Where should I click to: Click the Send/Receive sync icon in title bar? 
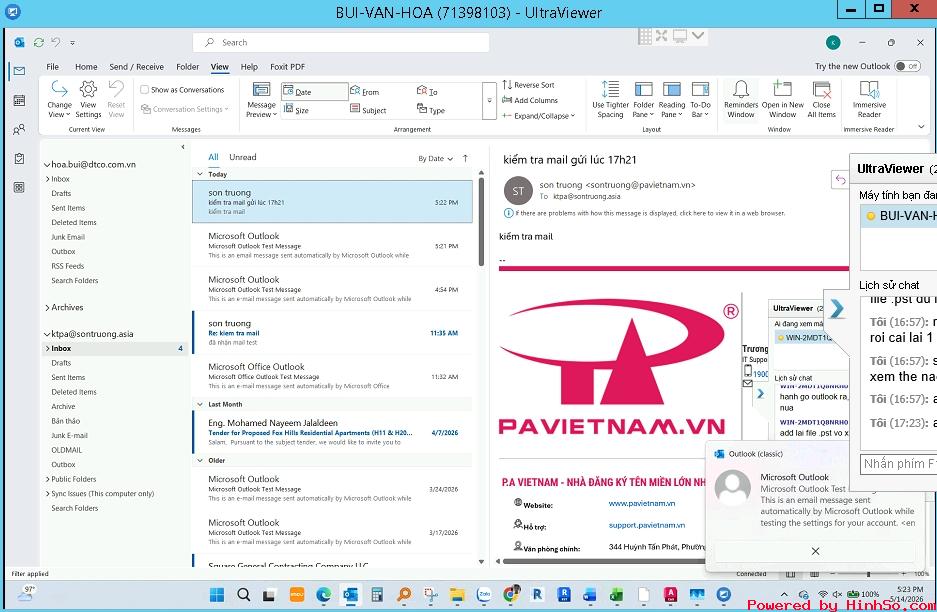[x=39, y=42]
